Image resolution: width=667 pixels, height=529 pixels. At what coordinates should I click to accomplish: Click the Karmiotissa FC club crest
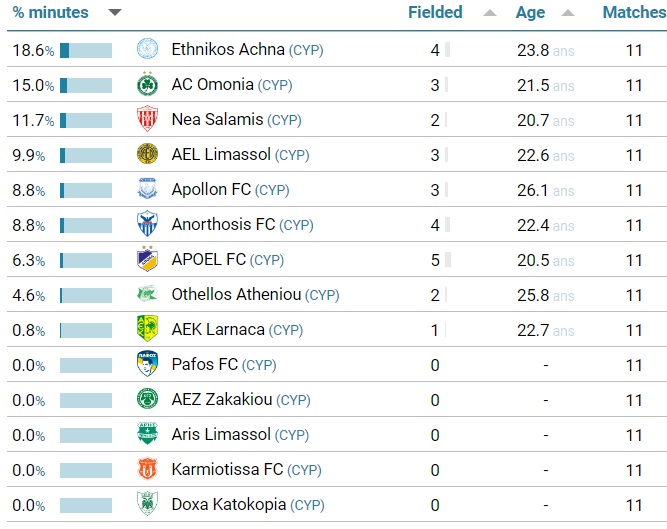coord(147,469)
